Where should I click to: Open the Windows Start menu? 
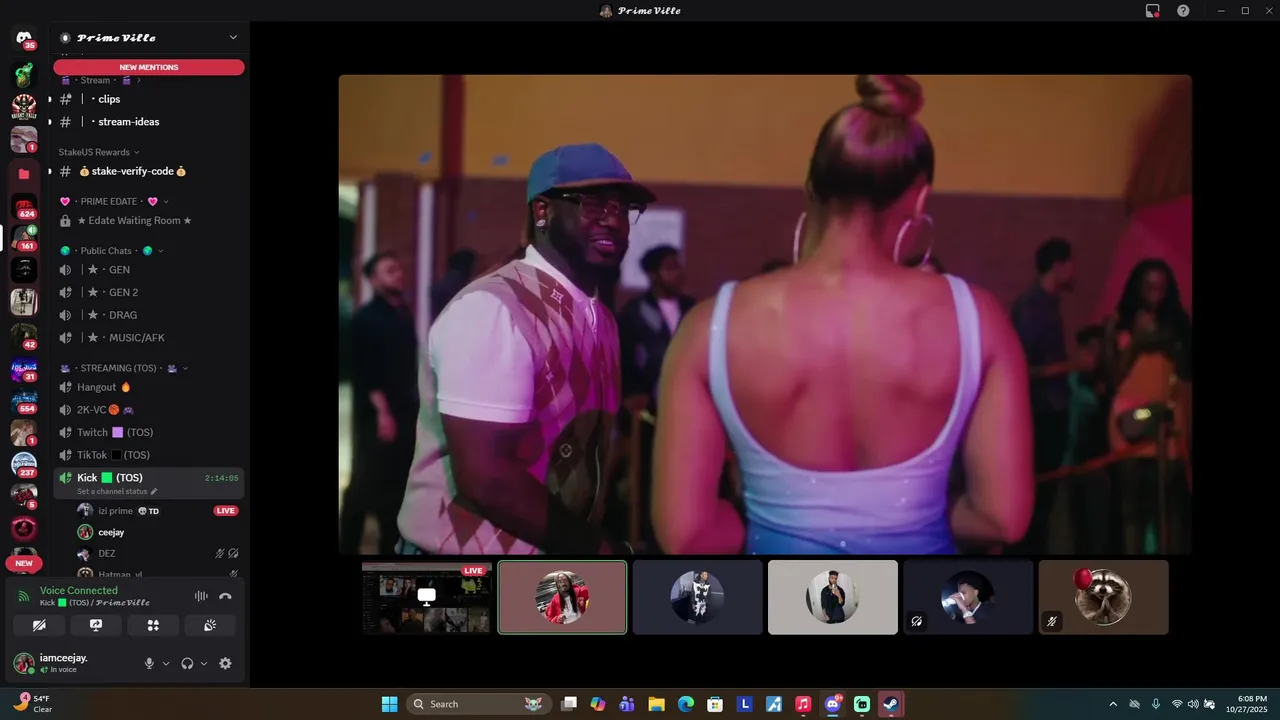(389, 704)
